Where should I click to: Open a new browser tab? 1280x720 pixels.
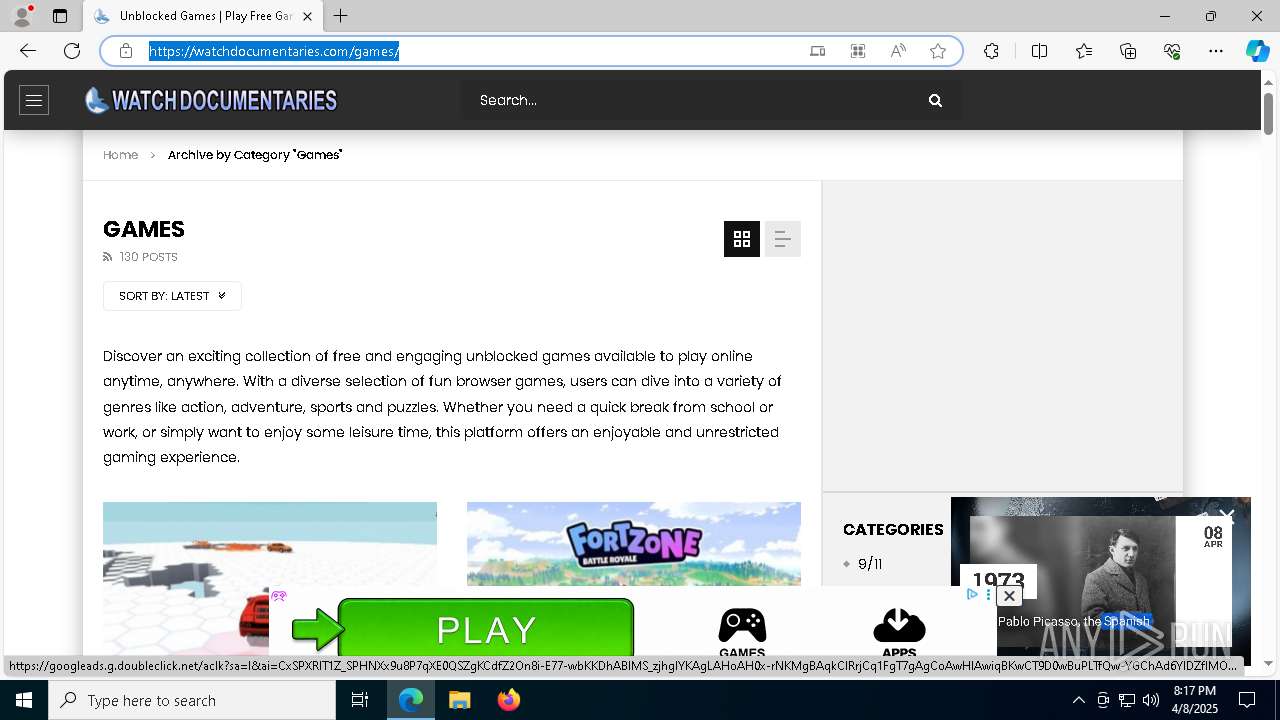click(341, 16)
